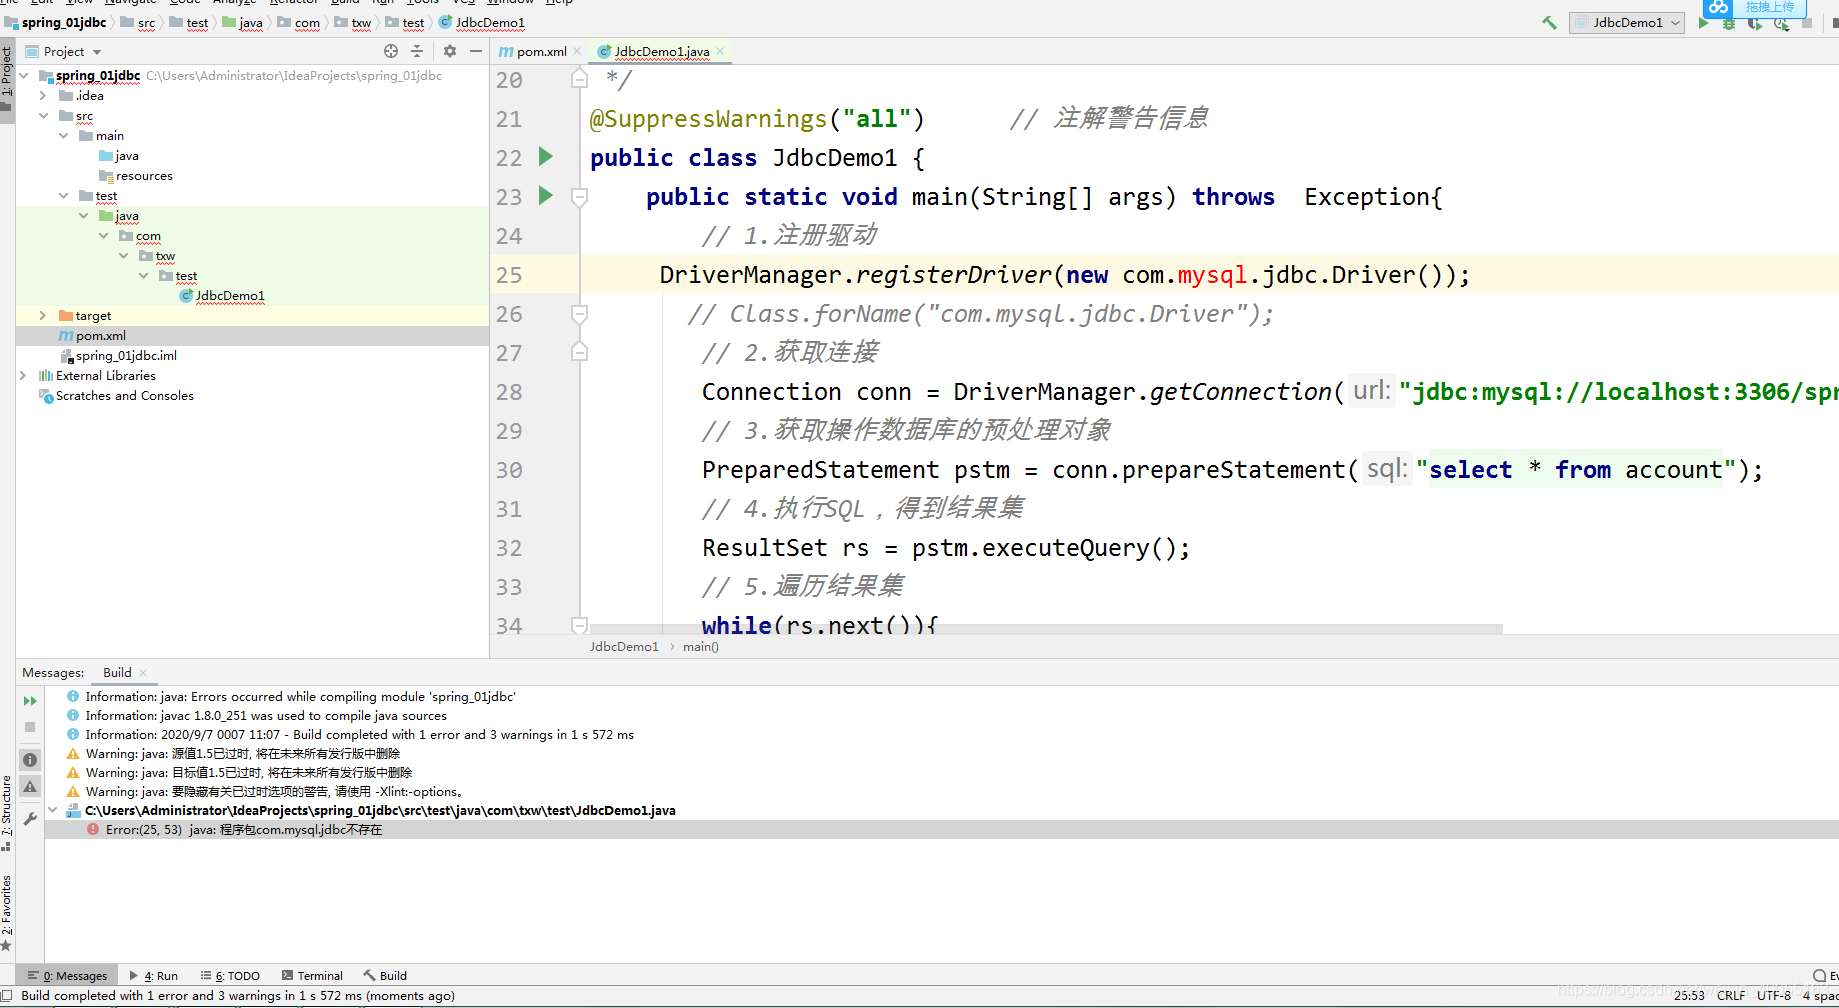The height and width of the screenshot is (1008, 1839).
Task: Open the Build tool window tab at bottom
Action: point(385,976)
